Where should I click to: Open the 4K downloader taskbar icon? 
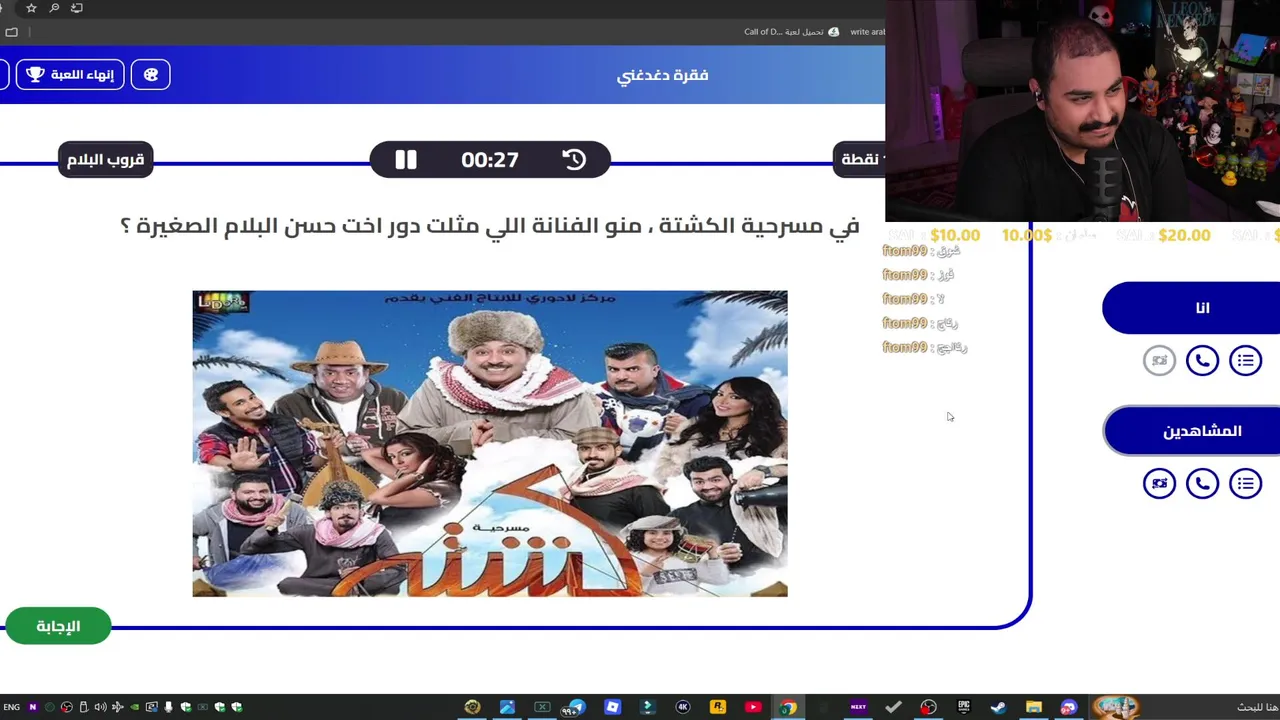tap(683, 707)
